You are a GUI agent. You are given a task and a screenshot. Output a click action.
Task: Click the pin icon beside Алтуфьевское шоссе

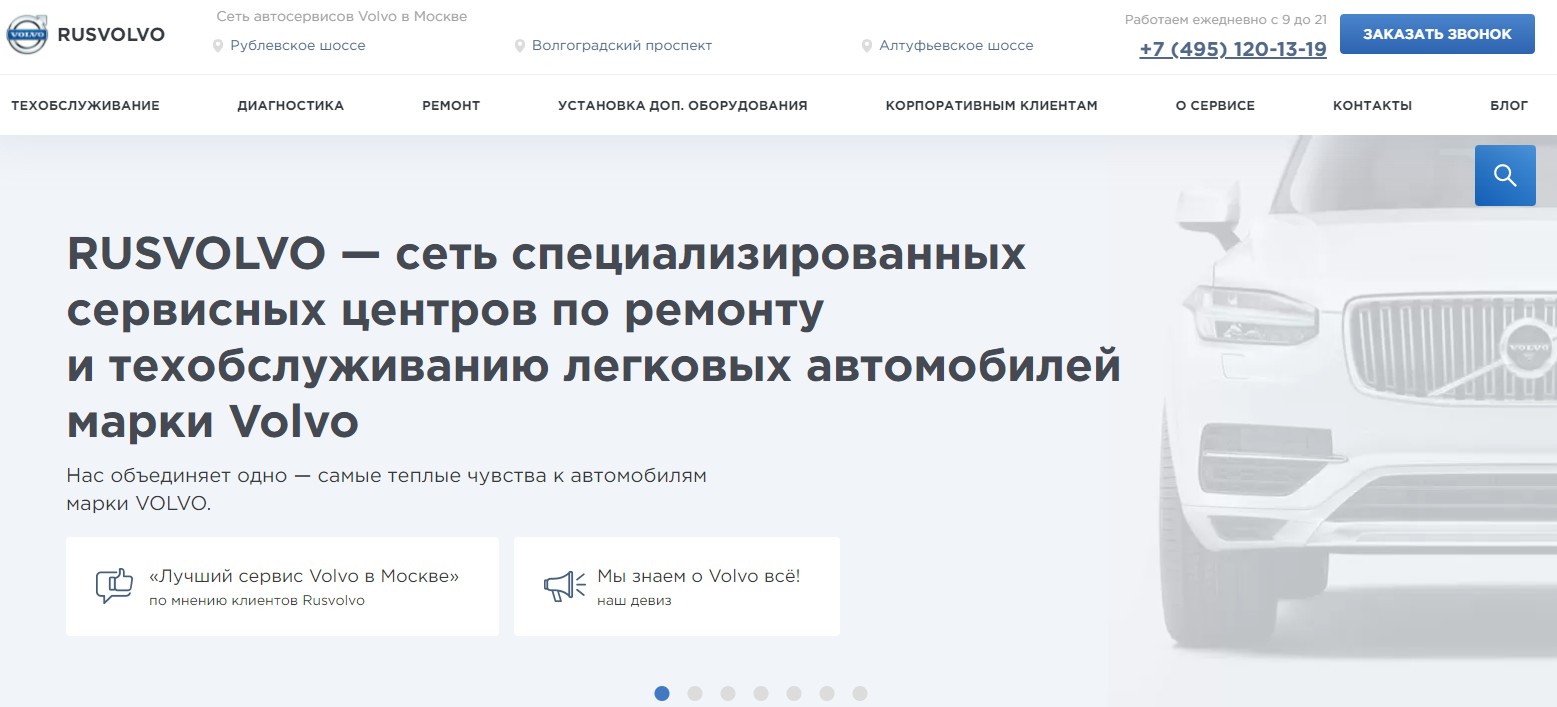coord(867,46)
